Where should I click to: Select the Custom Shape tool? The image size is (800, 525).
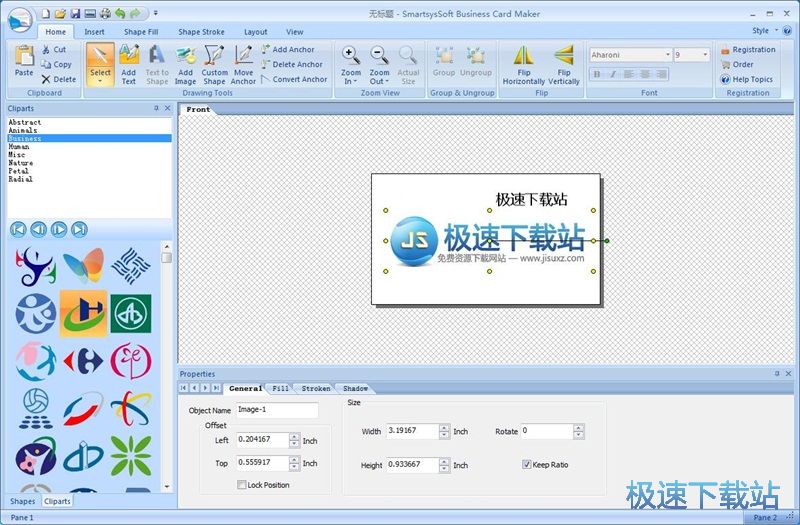[214, 64]
